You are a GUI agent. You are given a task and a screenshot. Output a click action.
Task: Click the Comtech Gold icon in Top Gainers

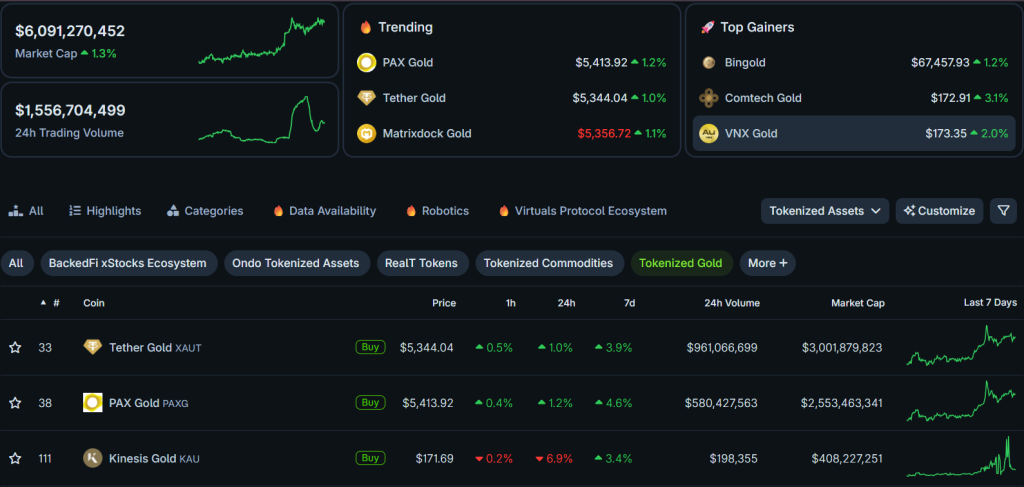708,98
